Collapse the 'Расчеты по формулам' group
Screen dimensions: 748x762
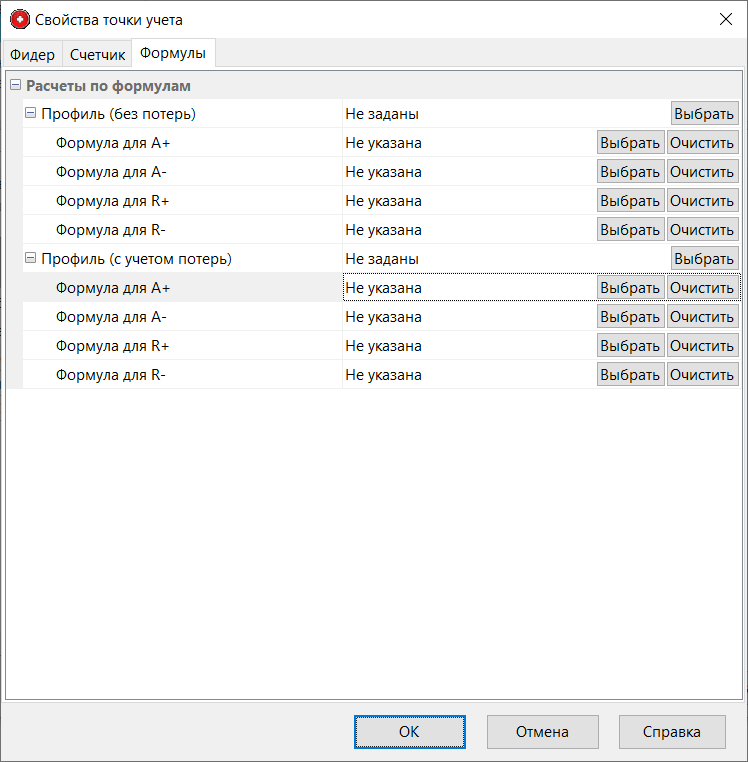(x=15, y=86)
